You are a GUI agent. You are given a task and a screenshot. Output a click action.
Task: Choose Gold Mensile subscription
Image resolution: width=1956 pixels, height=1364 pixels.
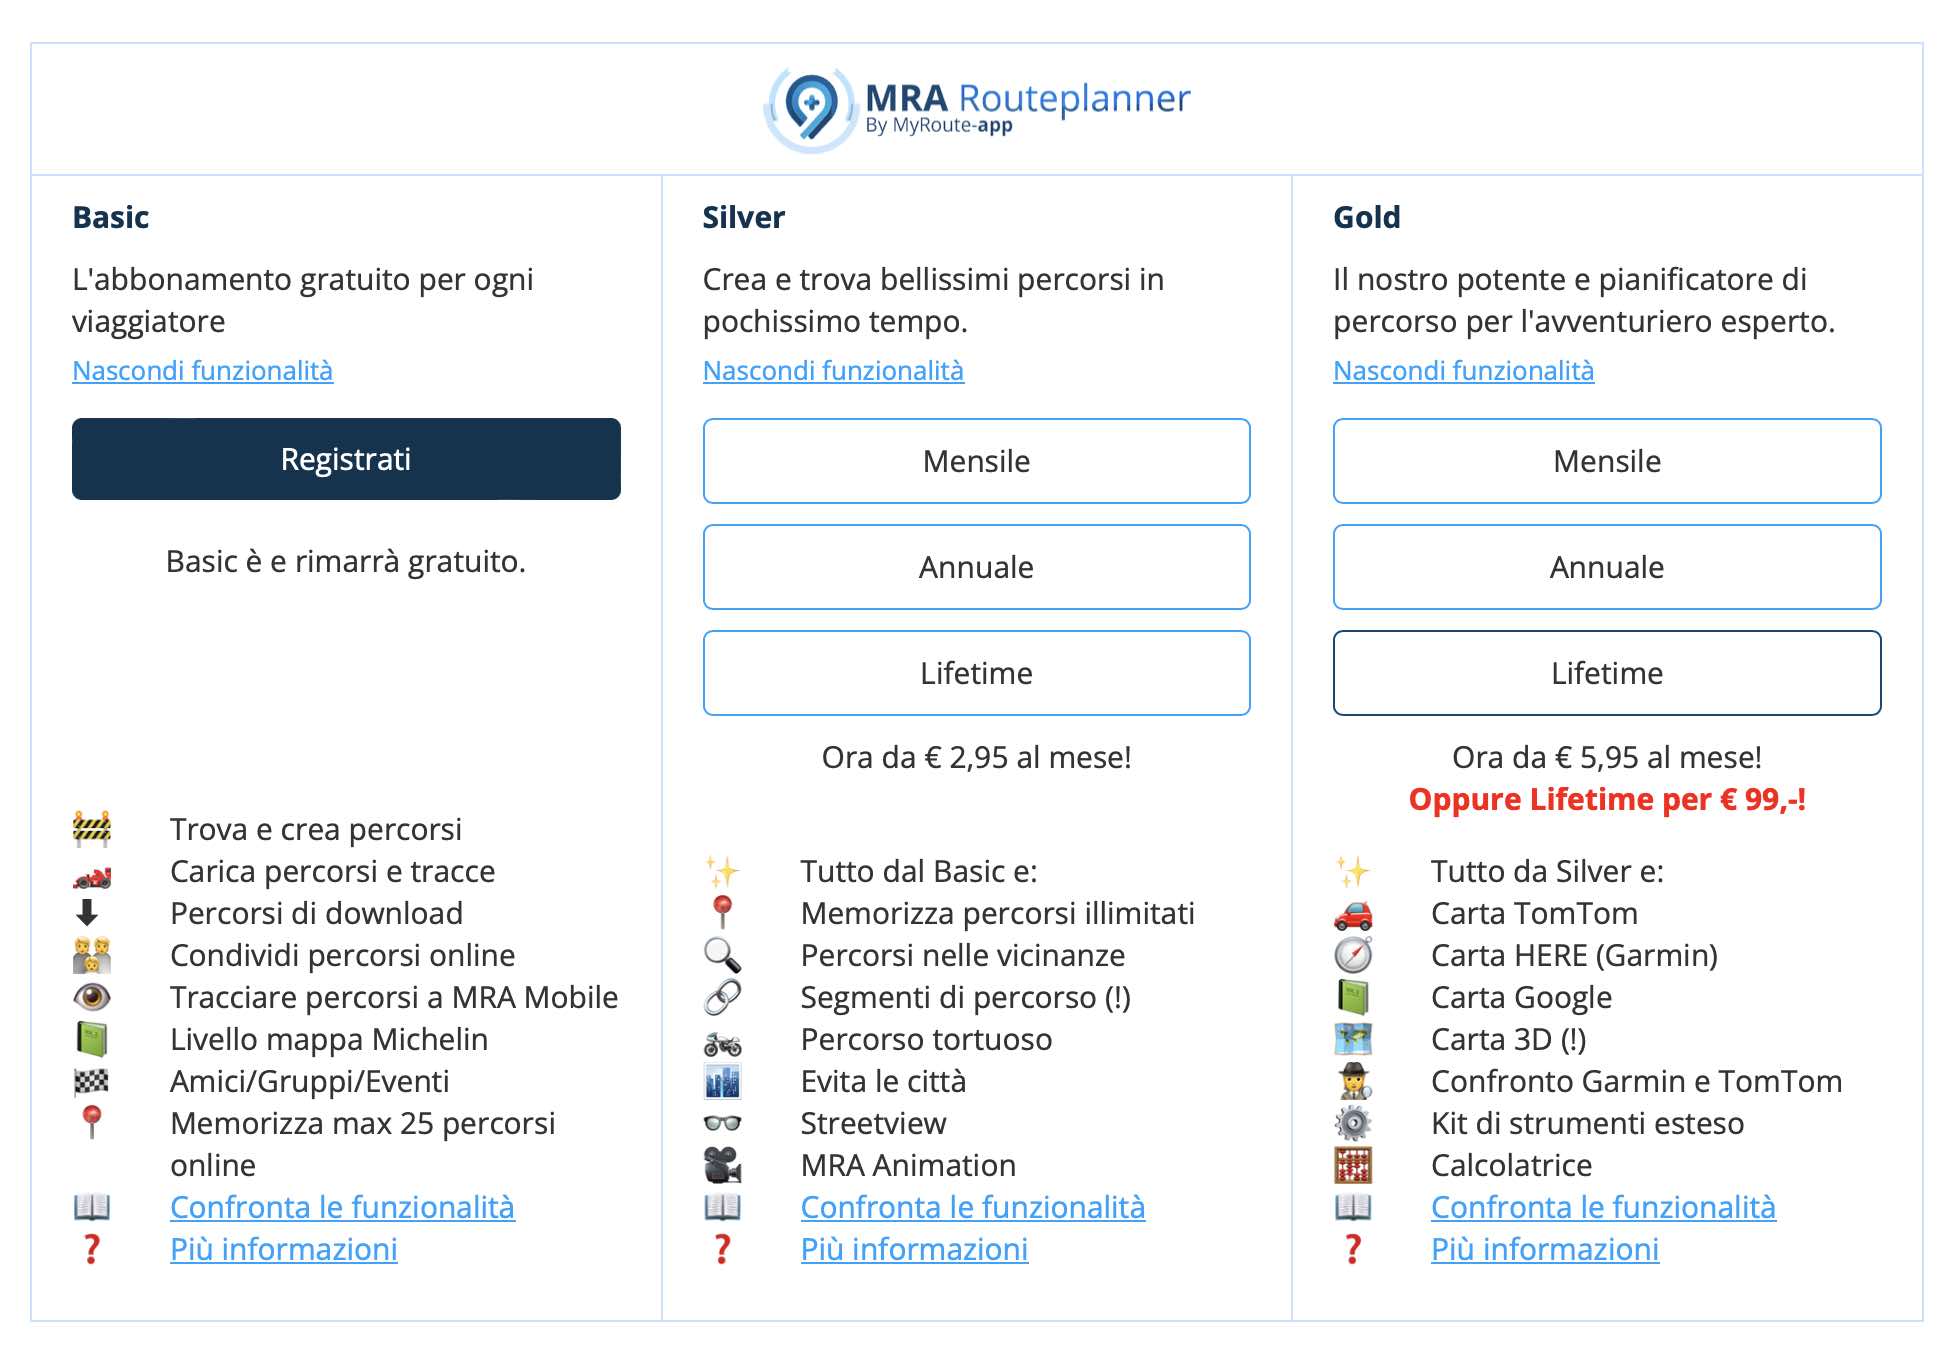pos(1607,461)
